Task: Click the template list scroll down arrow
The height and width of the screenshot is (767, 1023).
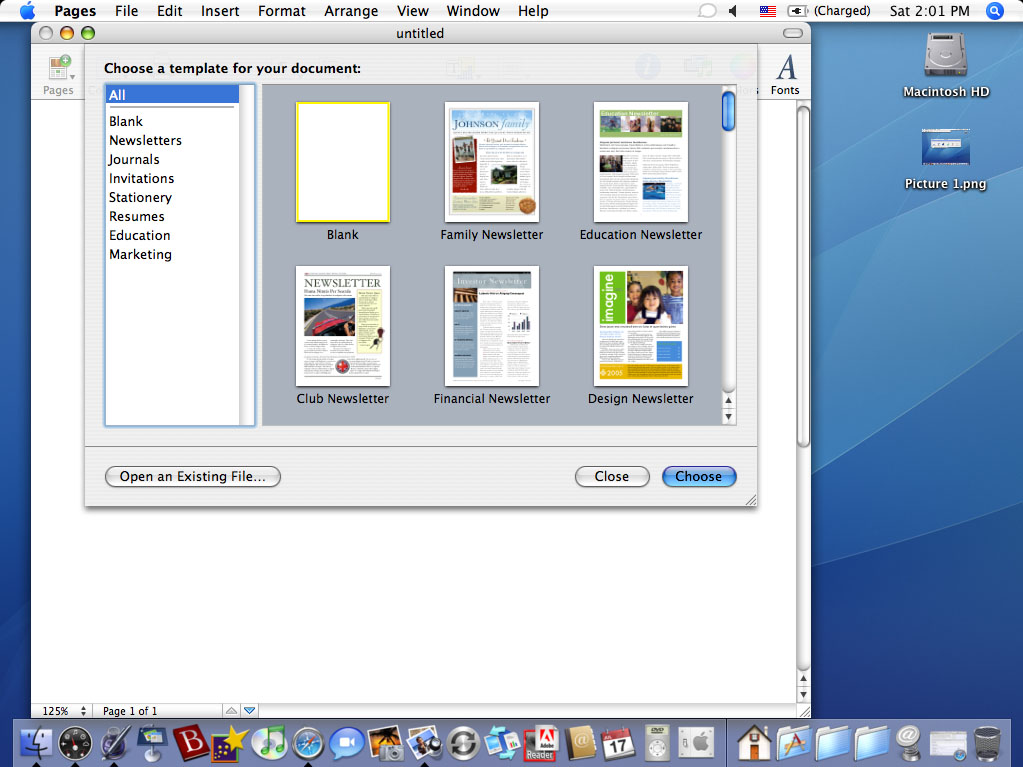Action: pyautogui.click(x=728, y=417)
